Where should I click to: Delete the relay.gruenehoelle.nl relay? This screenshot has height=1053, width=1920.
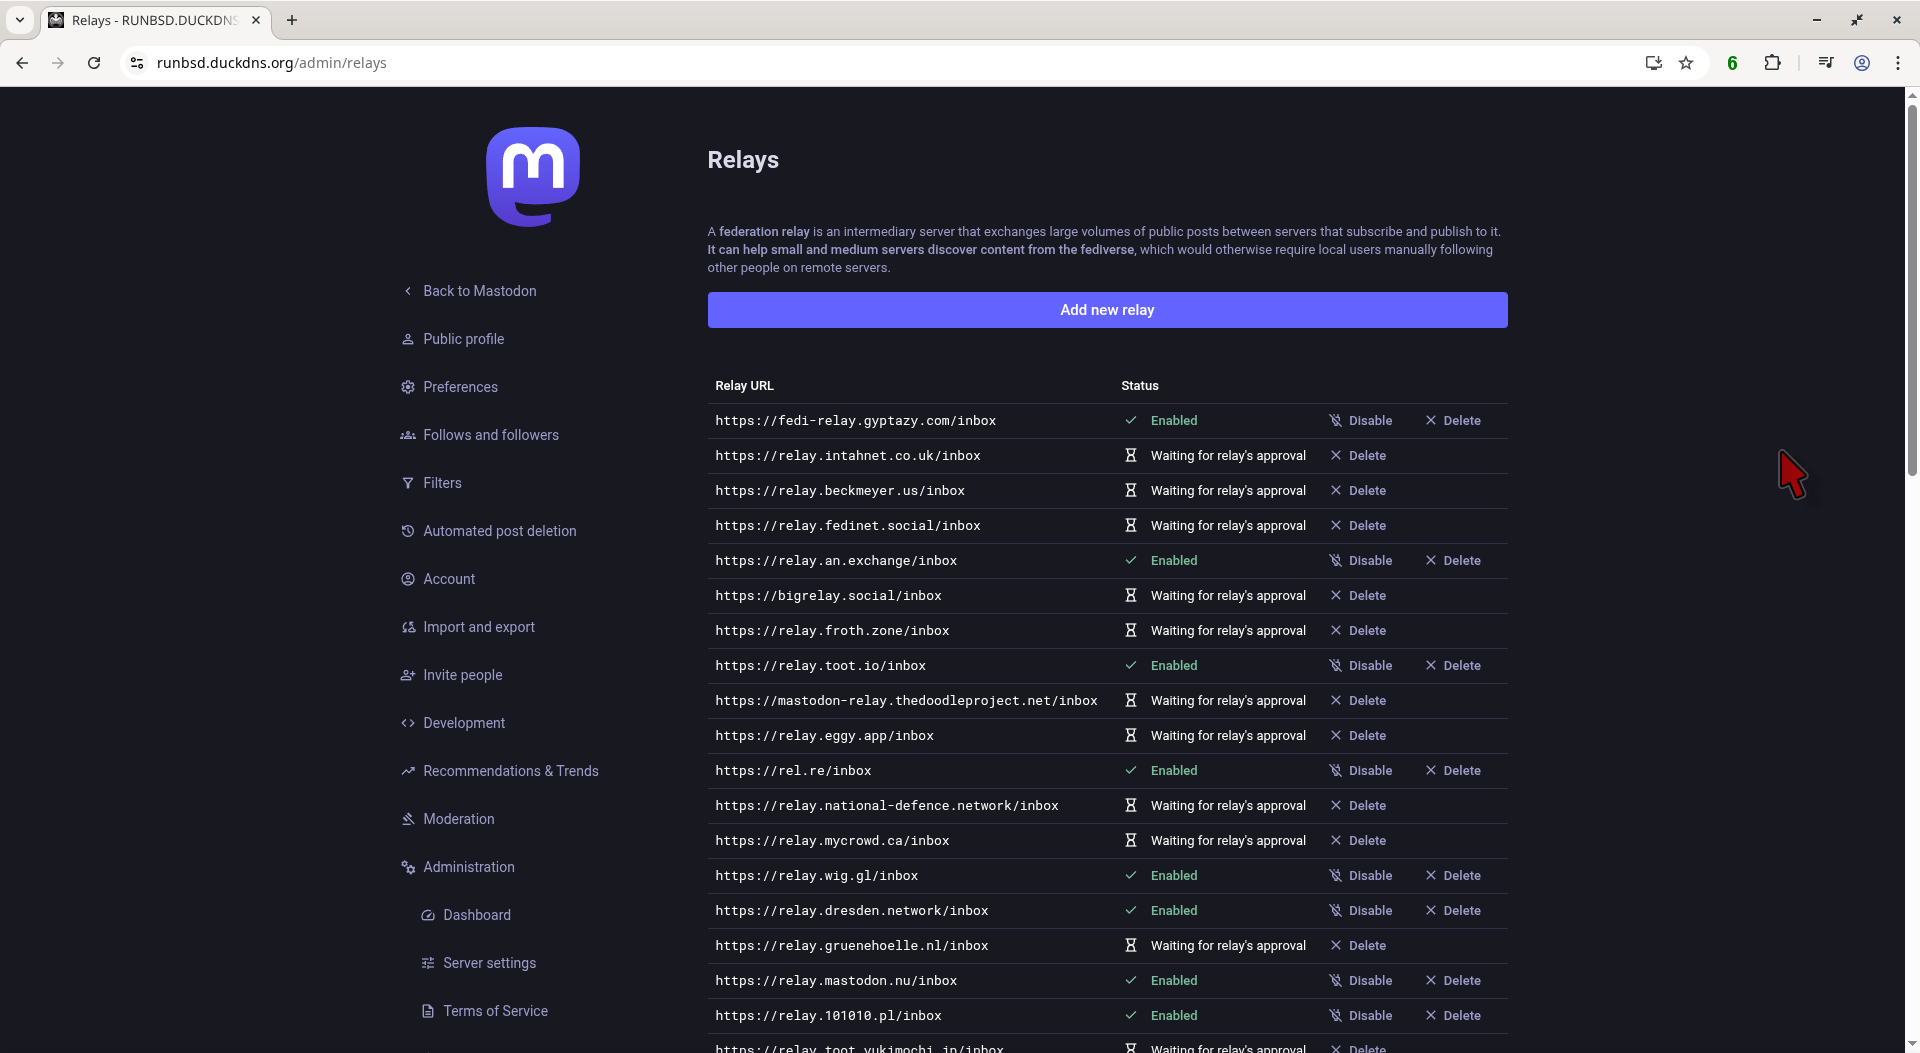[1358, 946]
